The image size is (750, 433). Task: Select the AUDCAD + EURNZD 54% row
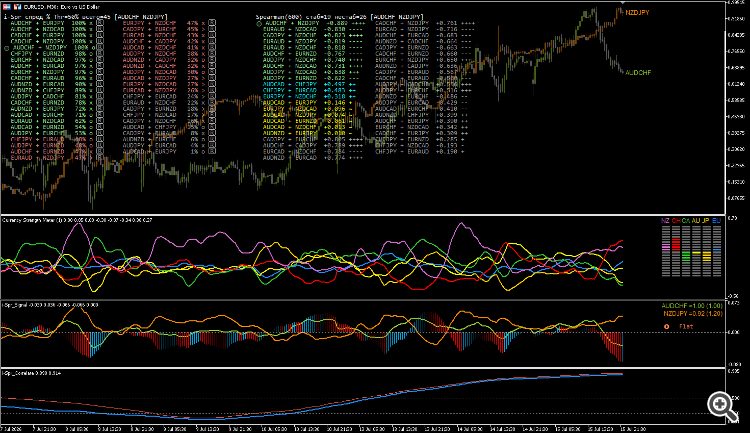tap(50, 127)
